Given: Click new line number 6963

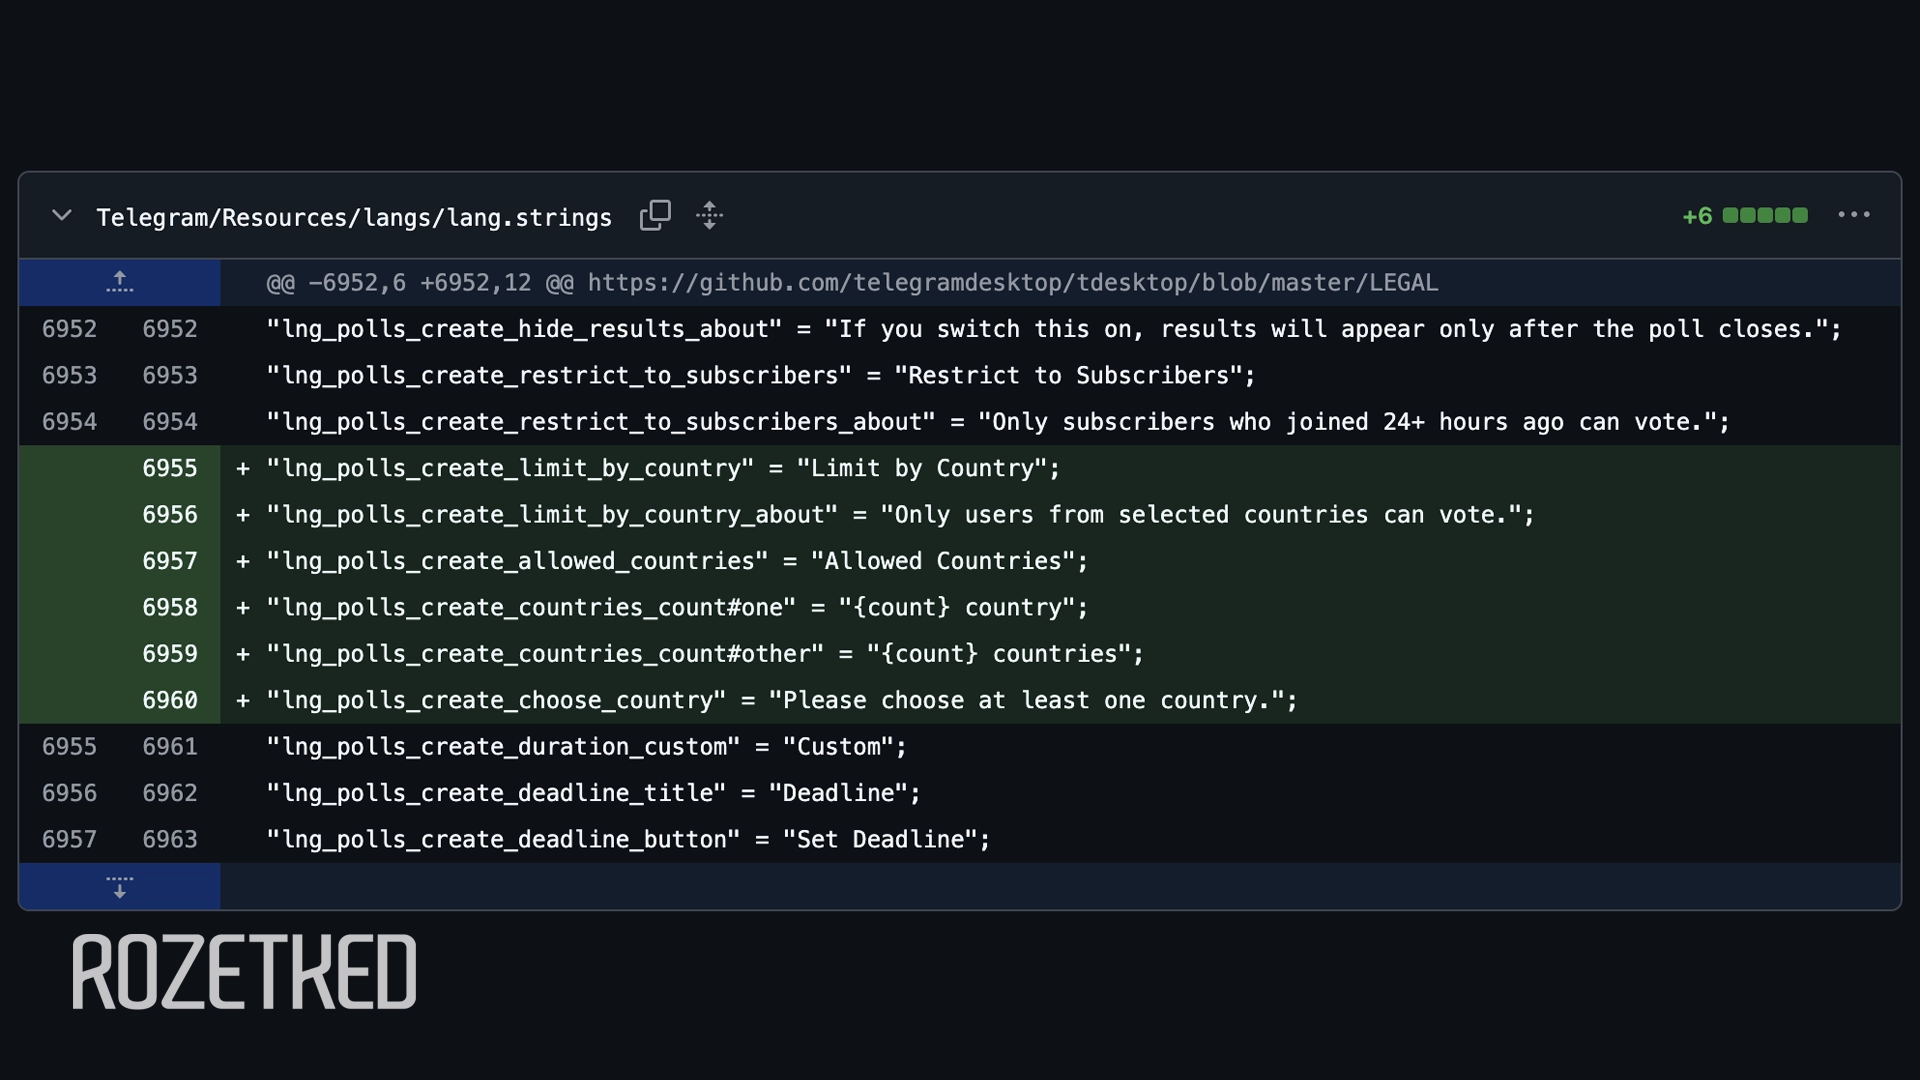Looking at the screenshot, I should pyautogui.click(x=170, y=840).
